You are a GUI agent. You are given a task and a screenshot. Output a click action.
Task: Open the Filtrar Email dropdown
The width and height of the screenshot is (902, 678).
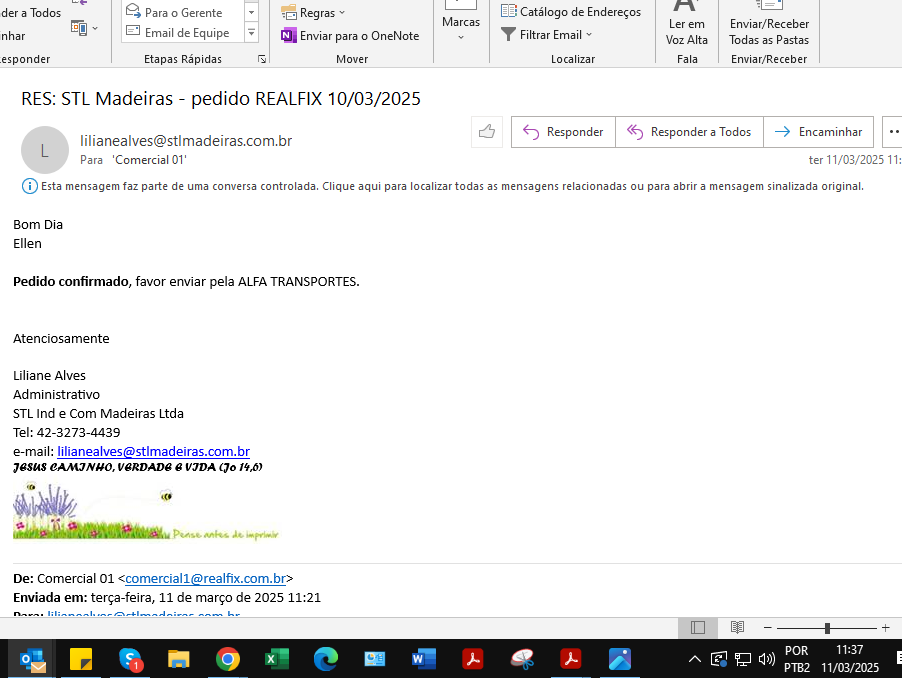tap(547, 35)
